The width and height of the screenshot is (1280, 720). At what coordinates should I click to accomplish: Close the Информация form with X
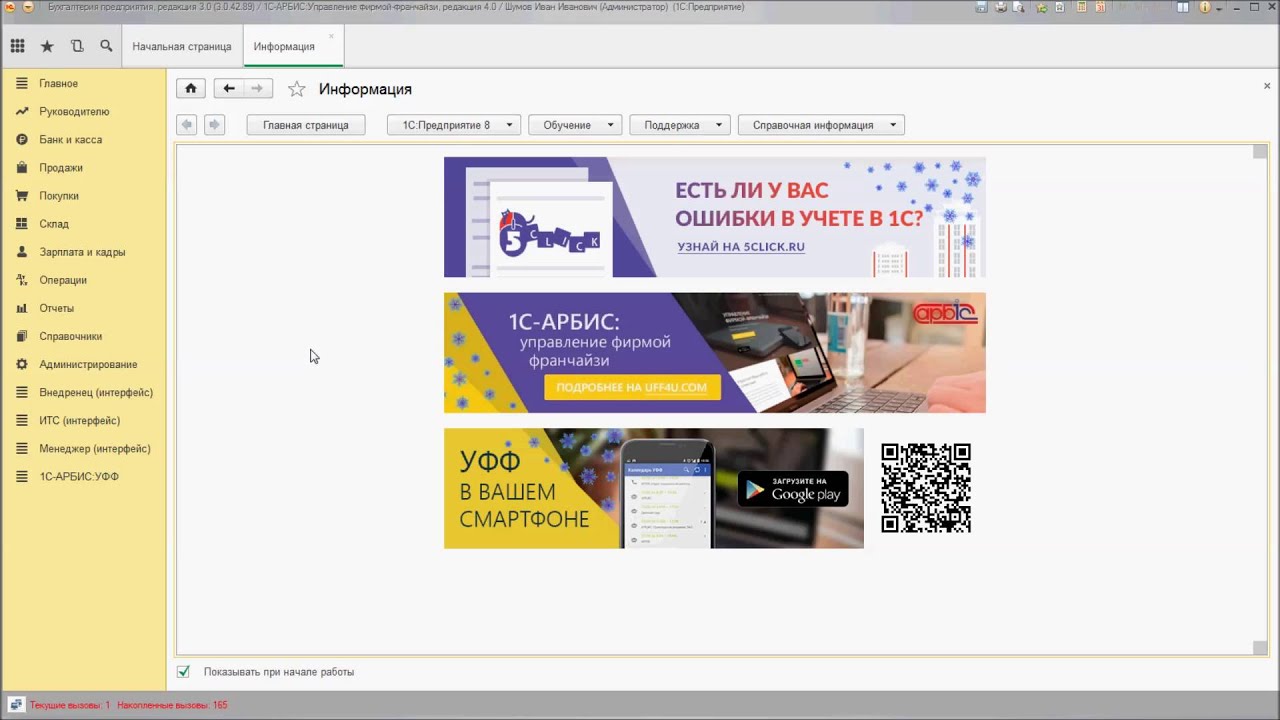[1267, 86]
